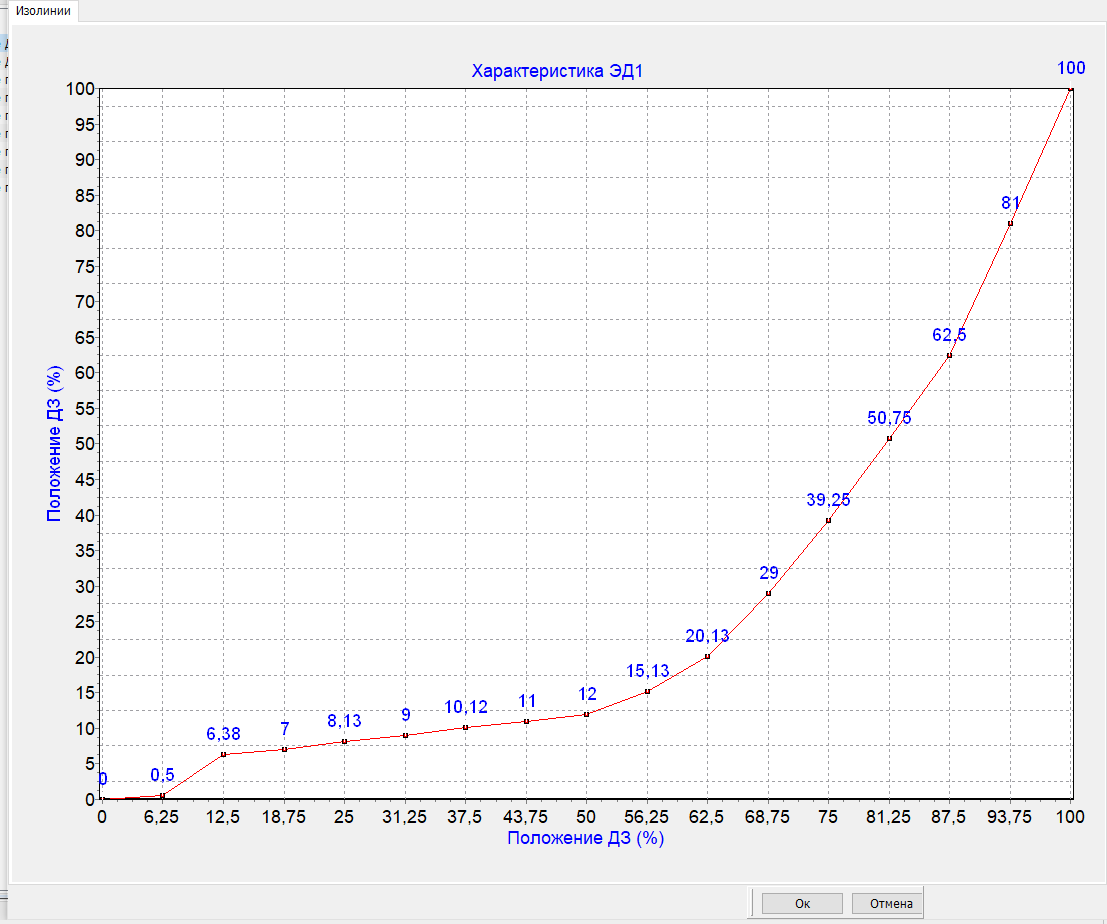Viewport: 1107px width, 924px height.
Task: Click the curve point labeled 20,13
Action: (707, 656)
